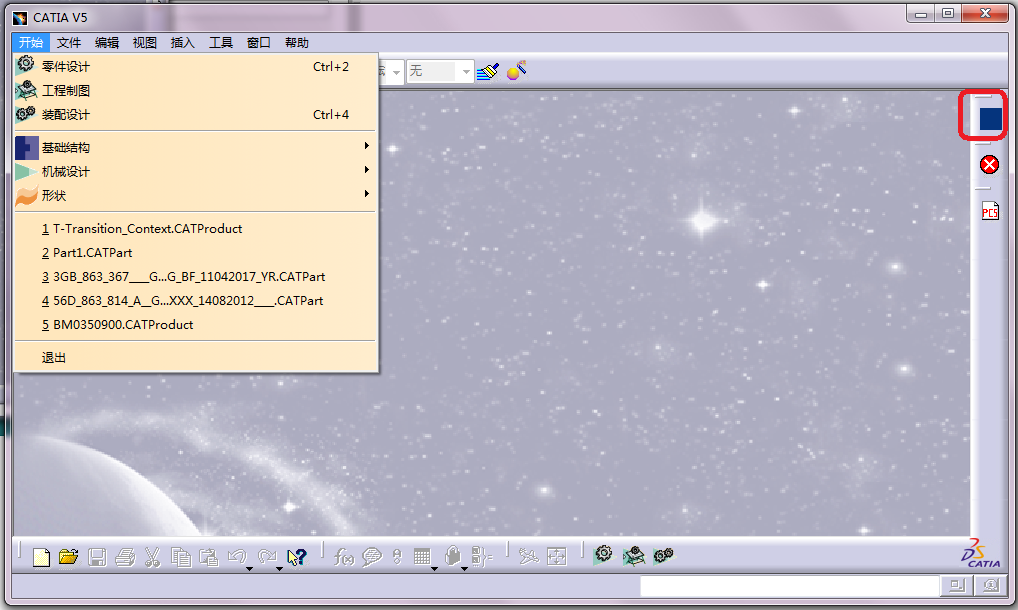Screen dimensions: 1018x610
Task: Click the Paste icon
Action: click(x=208, y=557)
